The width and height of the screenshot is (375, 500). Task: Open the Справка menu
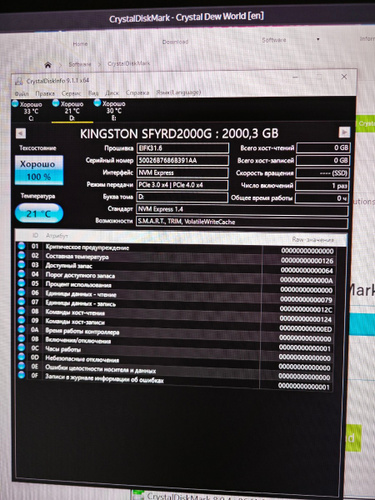137,92
